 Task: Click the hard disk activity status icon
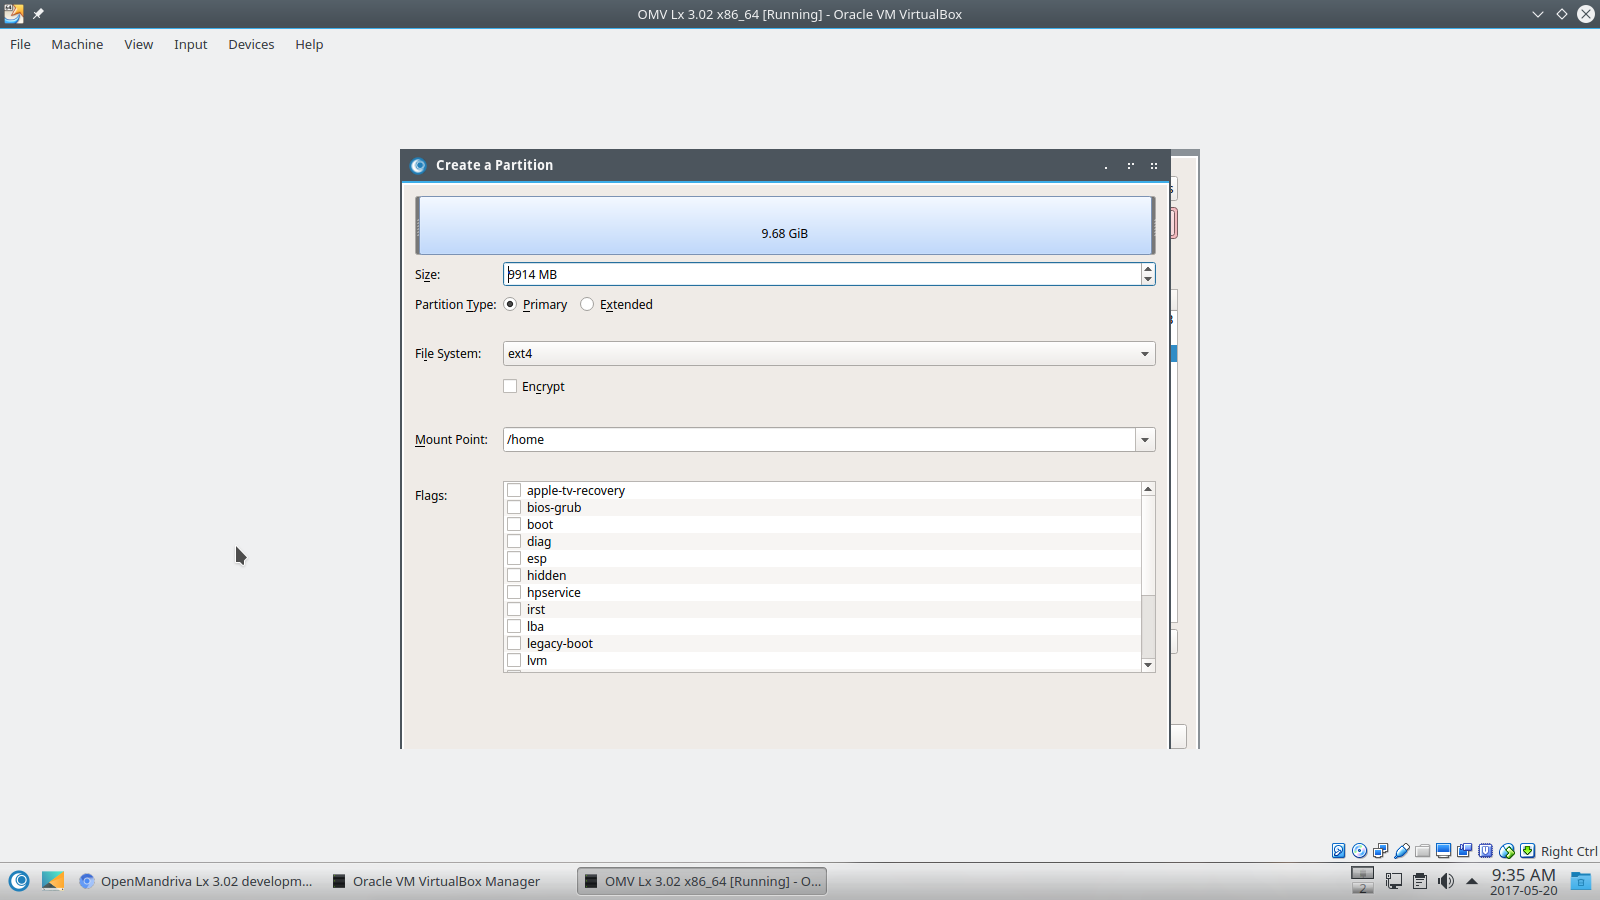1339,851
